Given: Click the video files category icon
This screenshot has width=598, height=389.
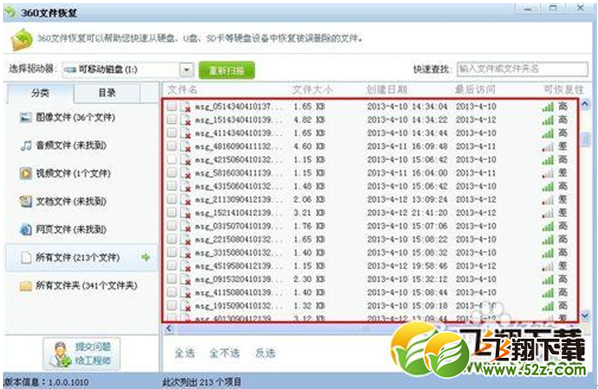Looking at the screenshot, I should click(x=26, y=174).
